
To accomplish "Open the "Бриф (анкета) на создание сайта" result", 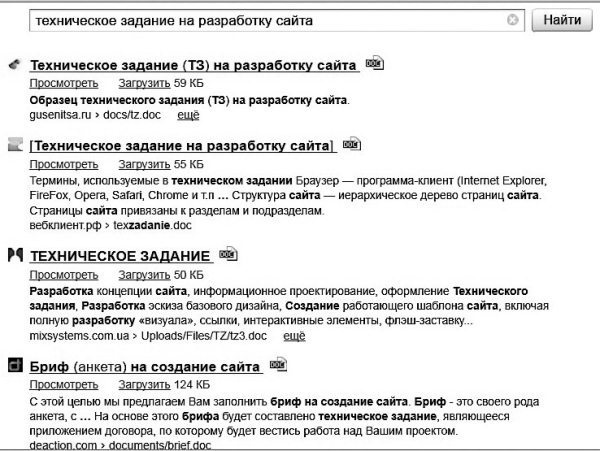I will 146,368.
